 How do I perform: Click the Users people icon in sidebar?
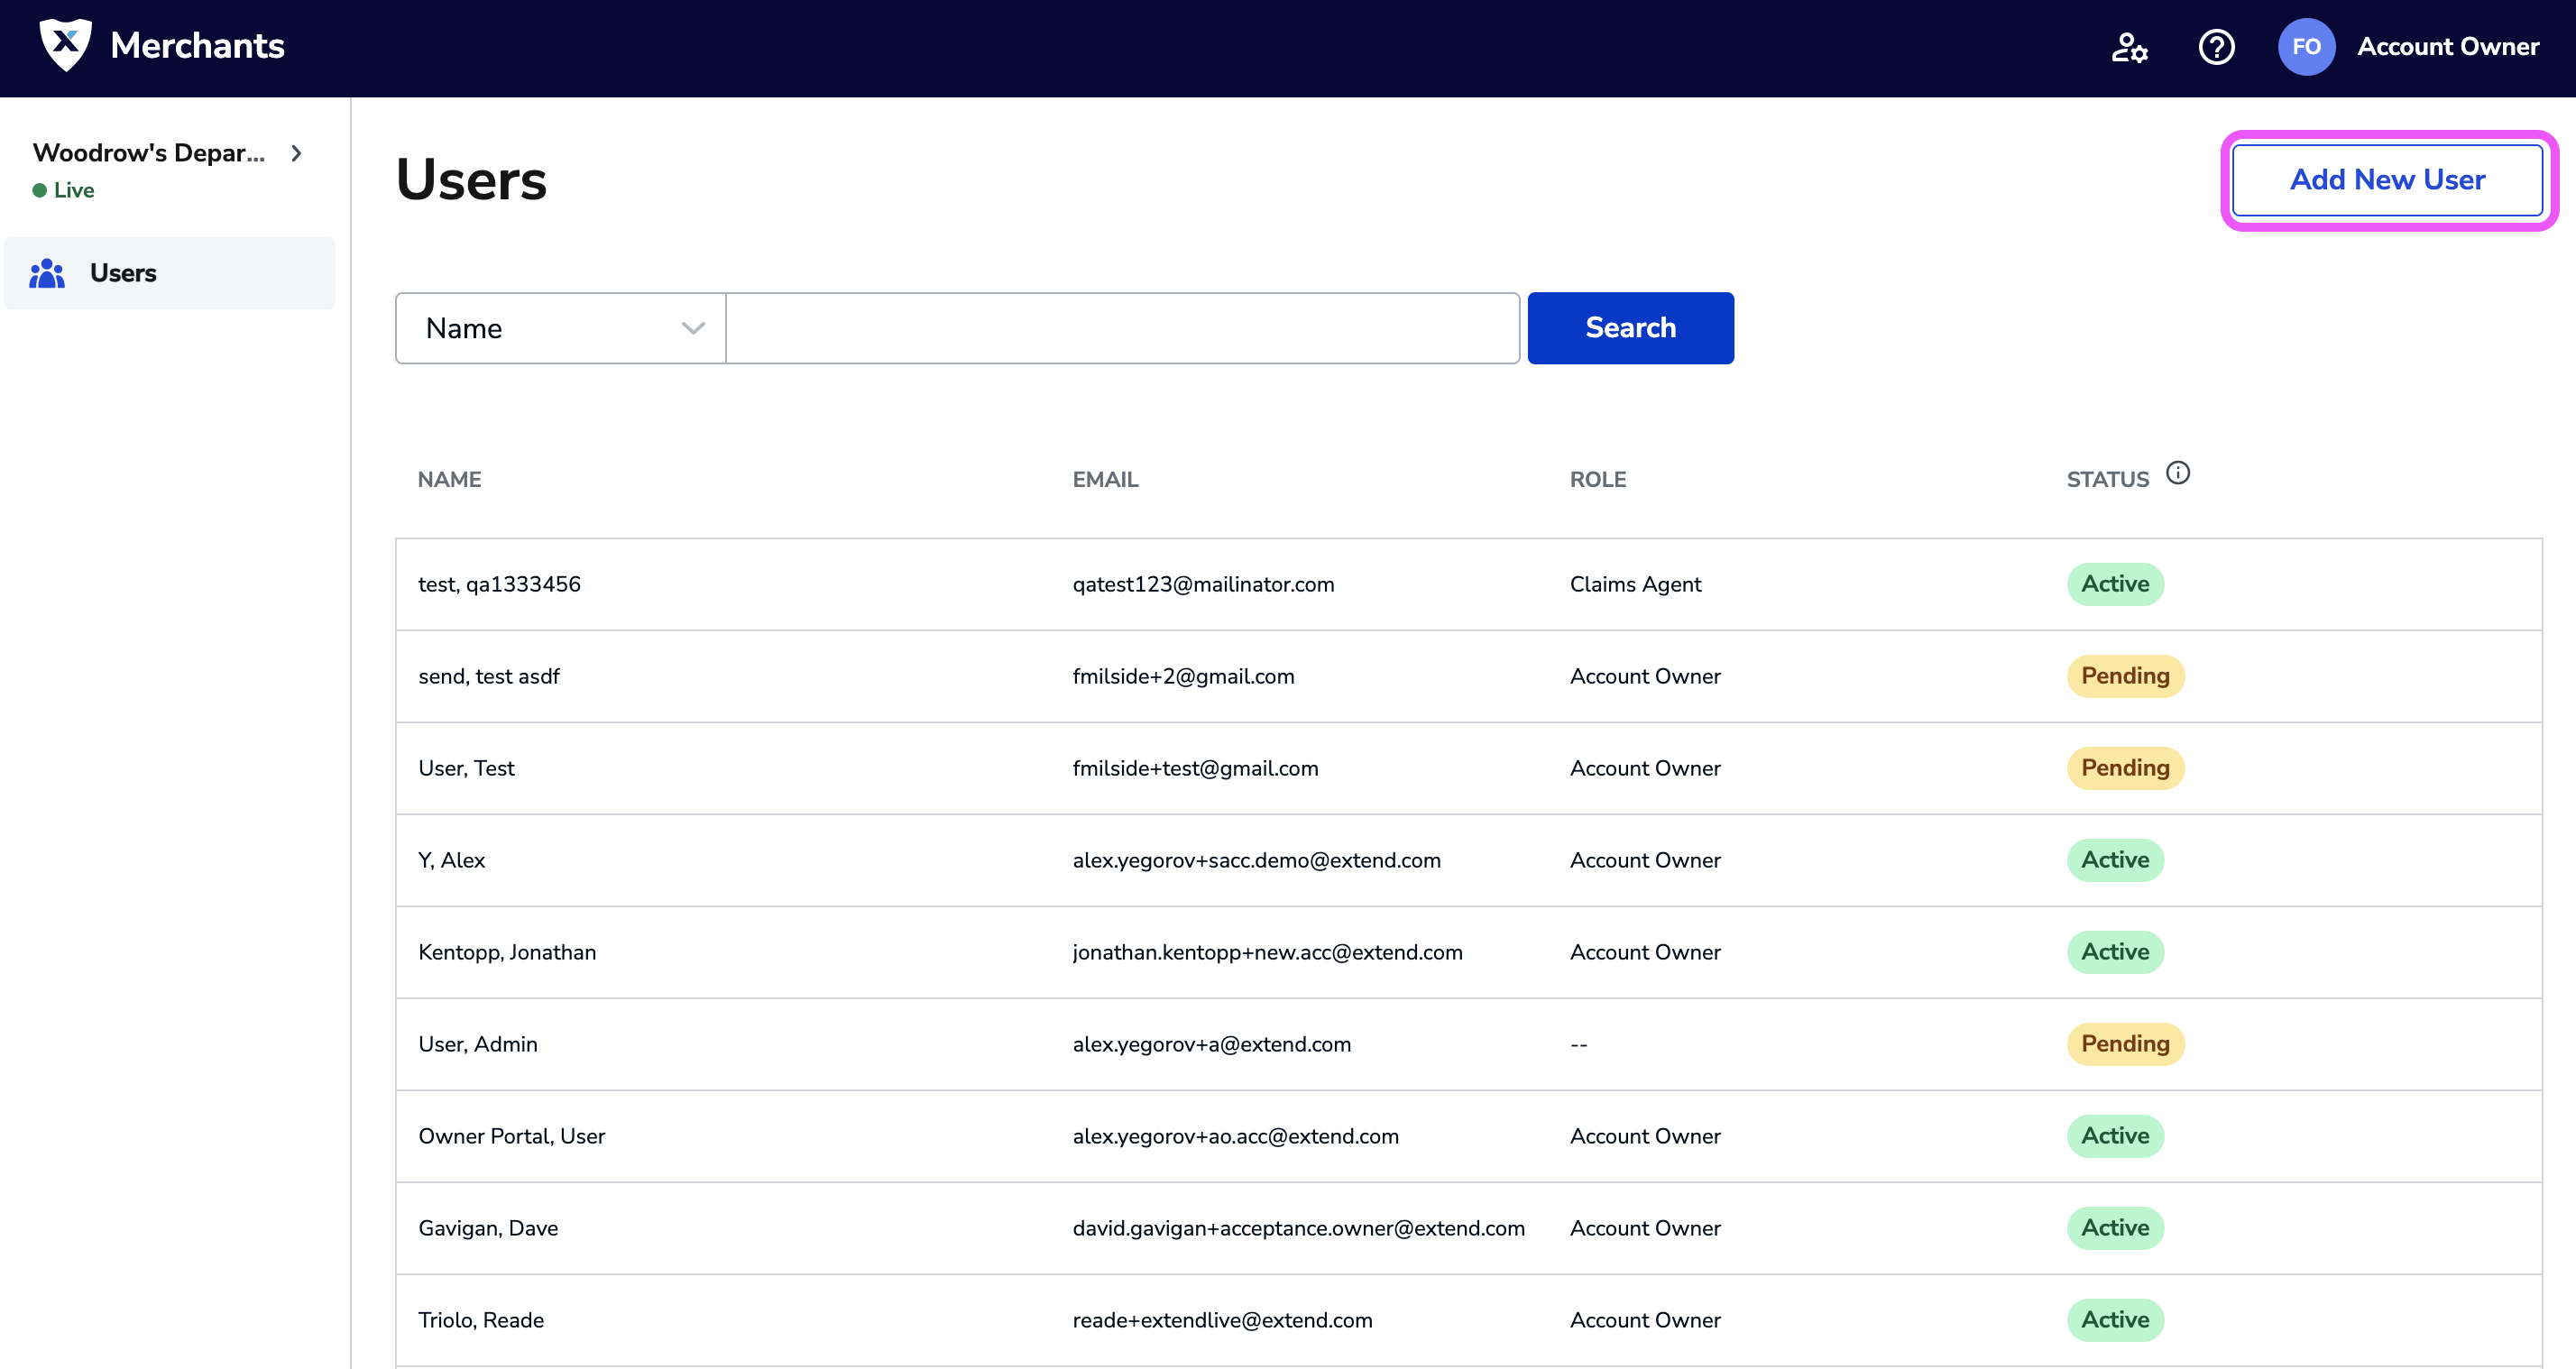47,273
